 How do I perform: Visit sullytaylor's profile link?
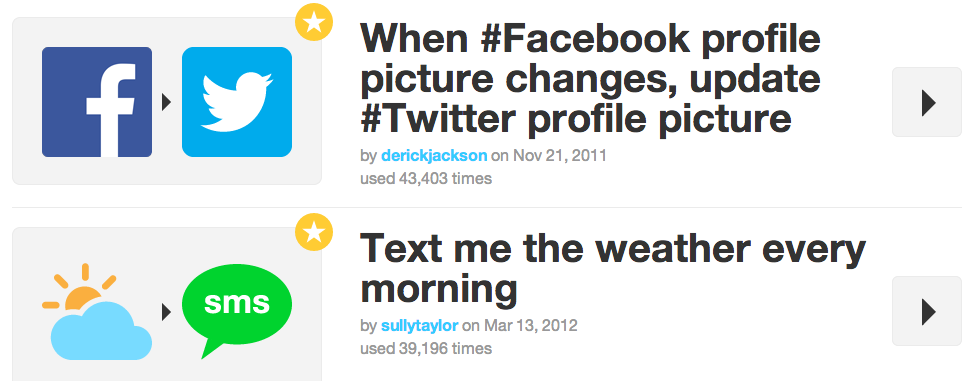coord(420,325)
